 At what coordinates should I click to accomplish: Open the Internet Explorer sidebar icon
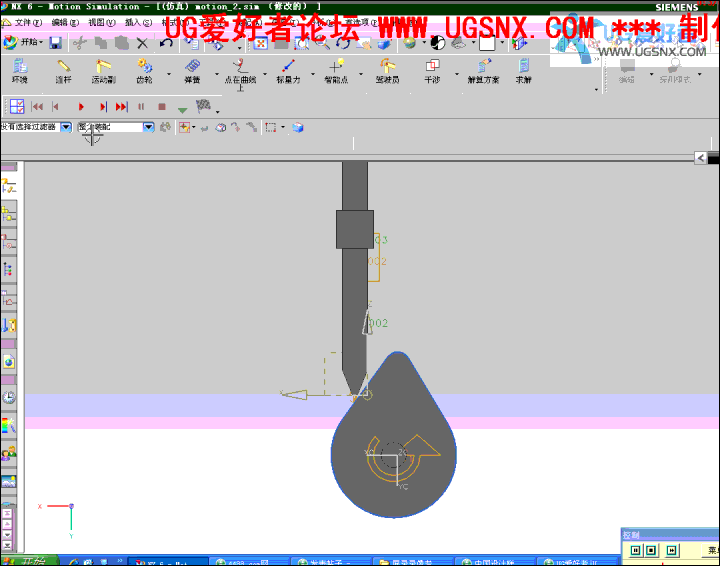point(9,362)
